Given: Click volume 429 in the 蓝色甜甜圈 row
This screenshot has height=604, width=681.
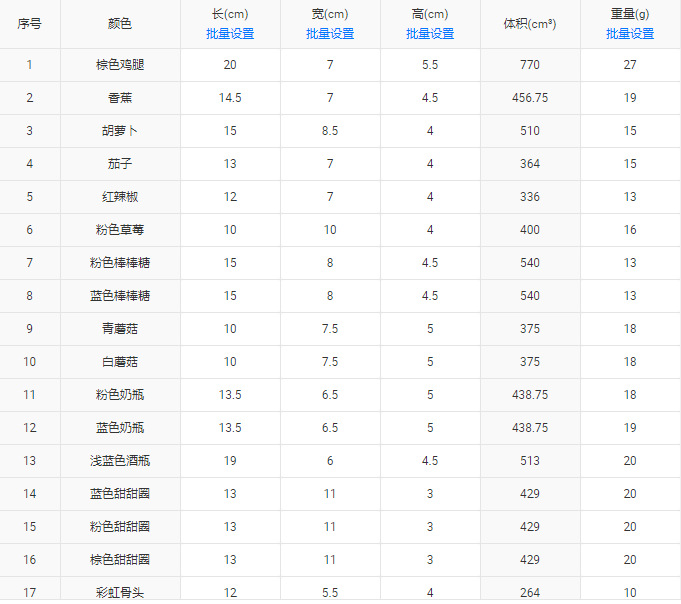Looking at the screenshot, I should (530, 494).
